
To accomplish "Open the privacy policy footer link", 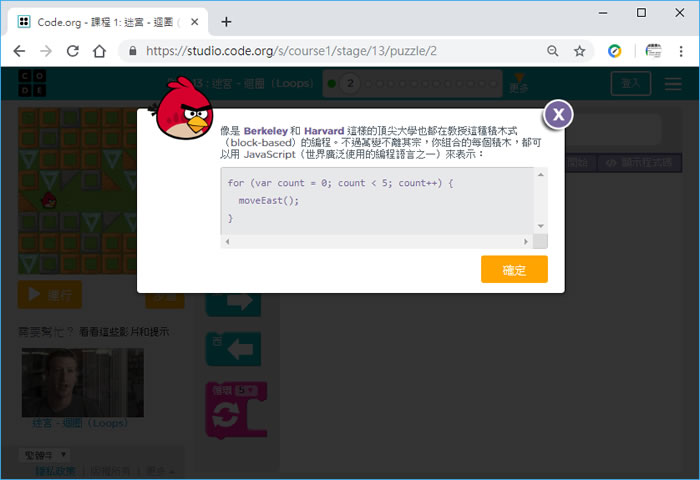I will coord(55,471).
